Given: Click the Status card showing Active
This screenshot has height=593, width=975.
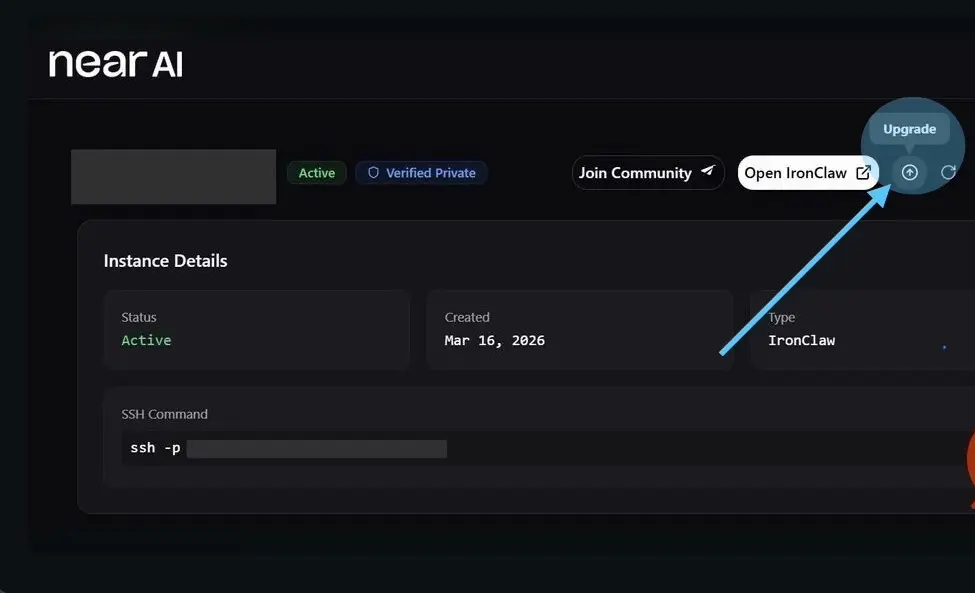Looking at the screenshot, I should coord(257,329).
